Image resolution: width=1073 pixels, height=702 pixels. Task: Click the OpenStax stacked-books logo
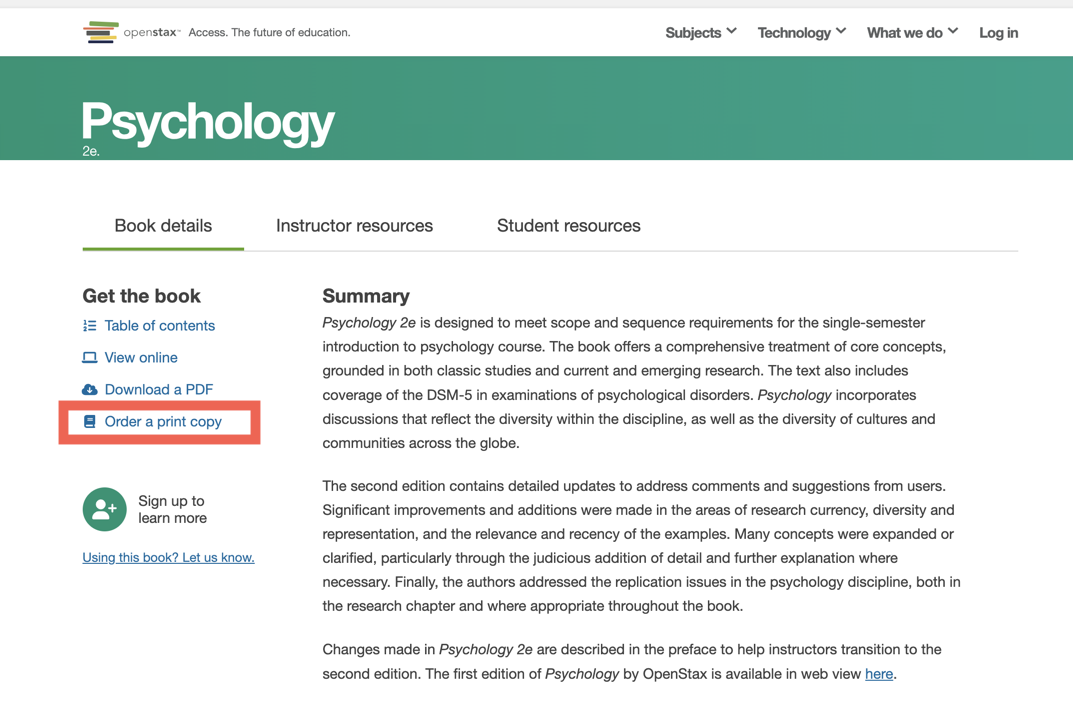click(x=100, y=31)
